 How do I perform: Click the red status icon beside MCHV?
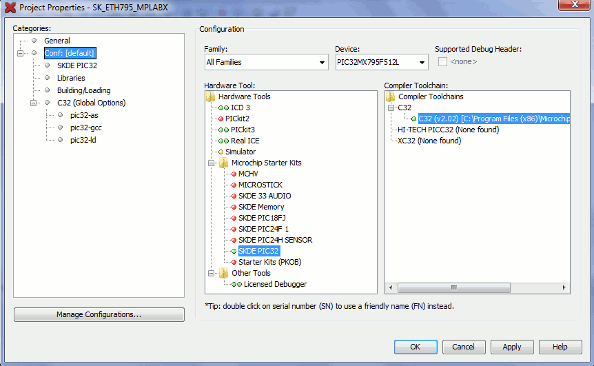(234, 174)
